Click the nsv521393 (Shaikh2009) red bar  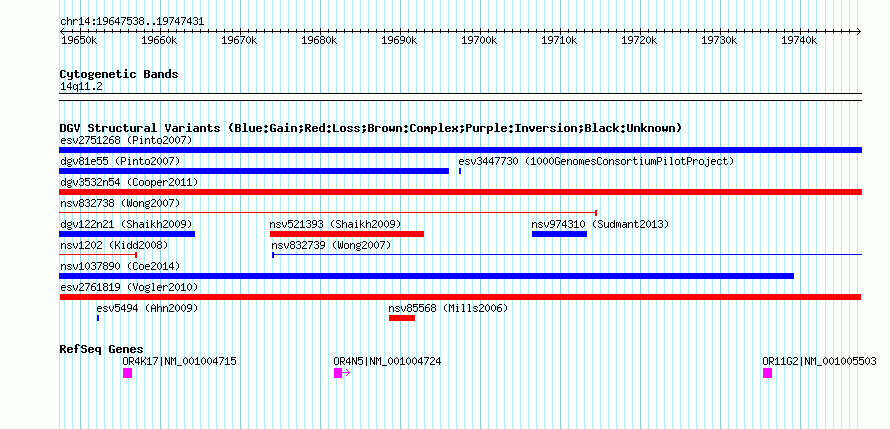(x=347, y=234)
